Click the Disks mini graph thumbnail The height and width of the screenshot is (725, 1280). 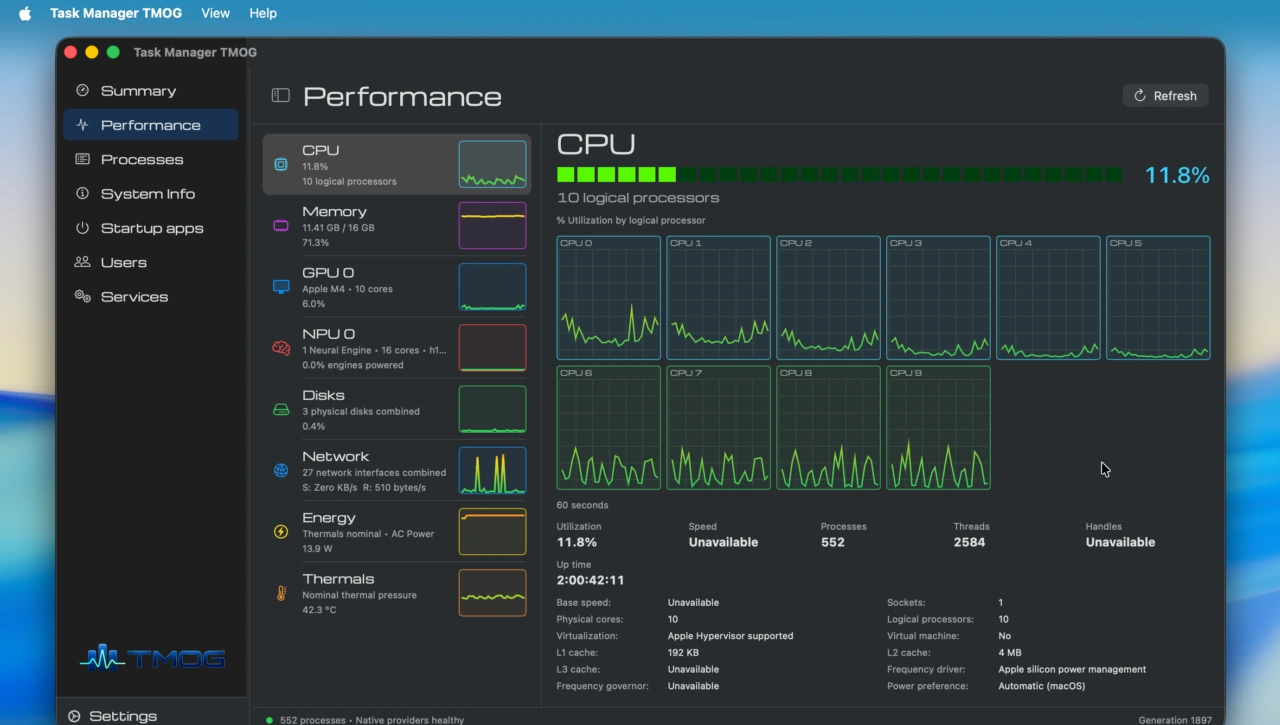click(492, 409)
